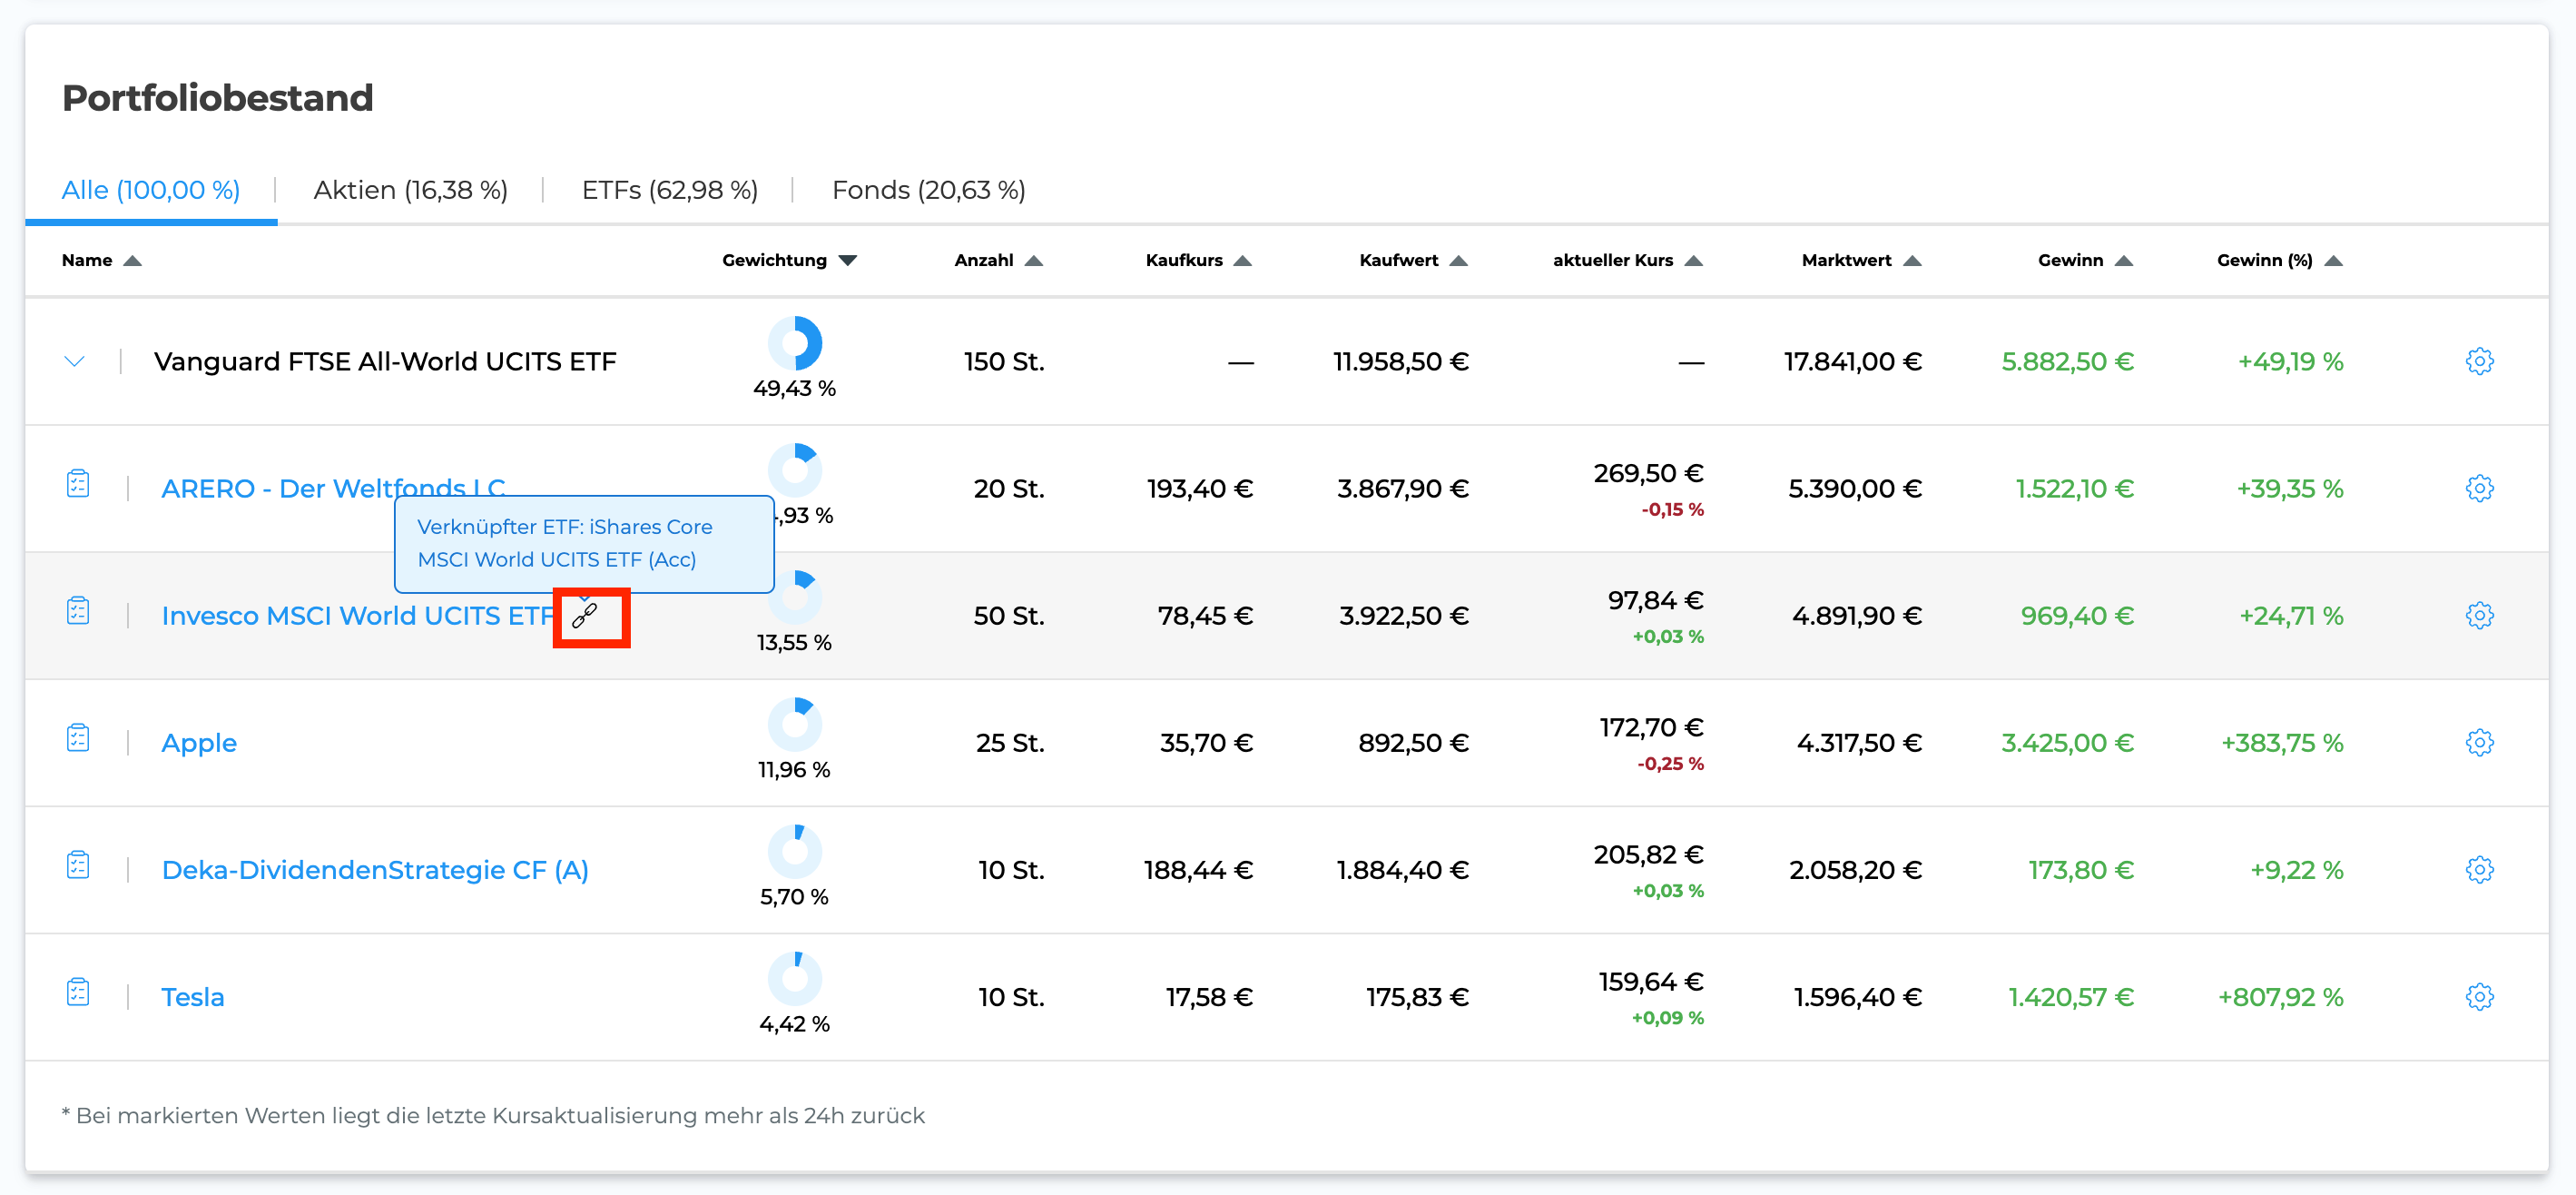Switch to the Alle (100,00 %) tab
This screenshot has width=2576, height=1195.
[x=151, y=190]
